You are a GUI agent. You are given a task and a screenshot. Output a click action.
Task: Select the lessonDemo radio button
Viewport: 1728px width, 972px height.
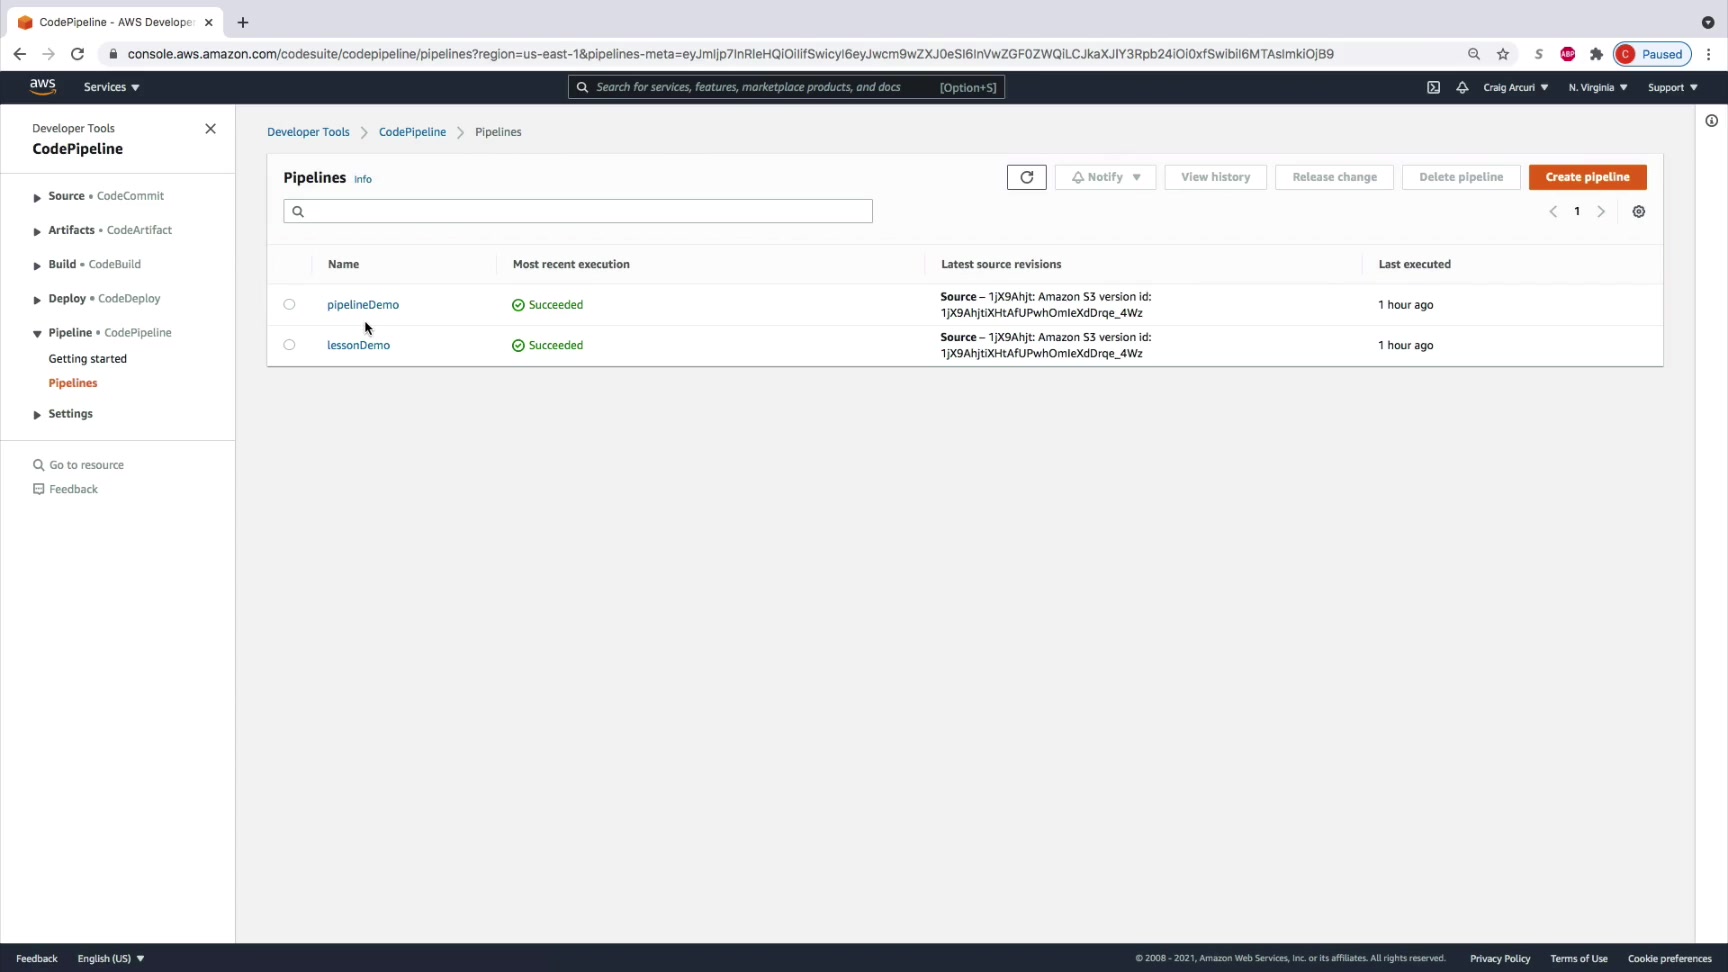[289, 345]
